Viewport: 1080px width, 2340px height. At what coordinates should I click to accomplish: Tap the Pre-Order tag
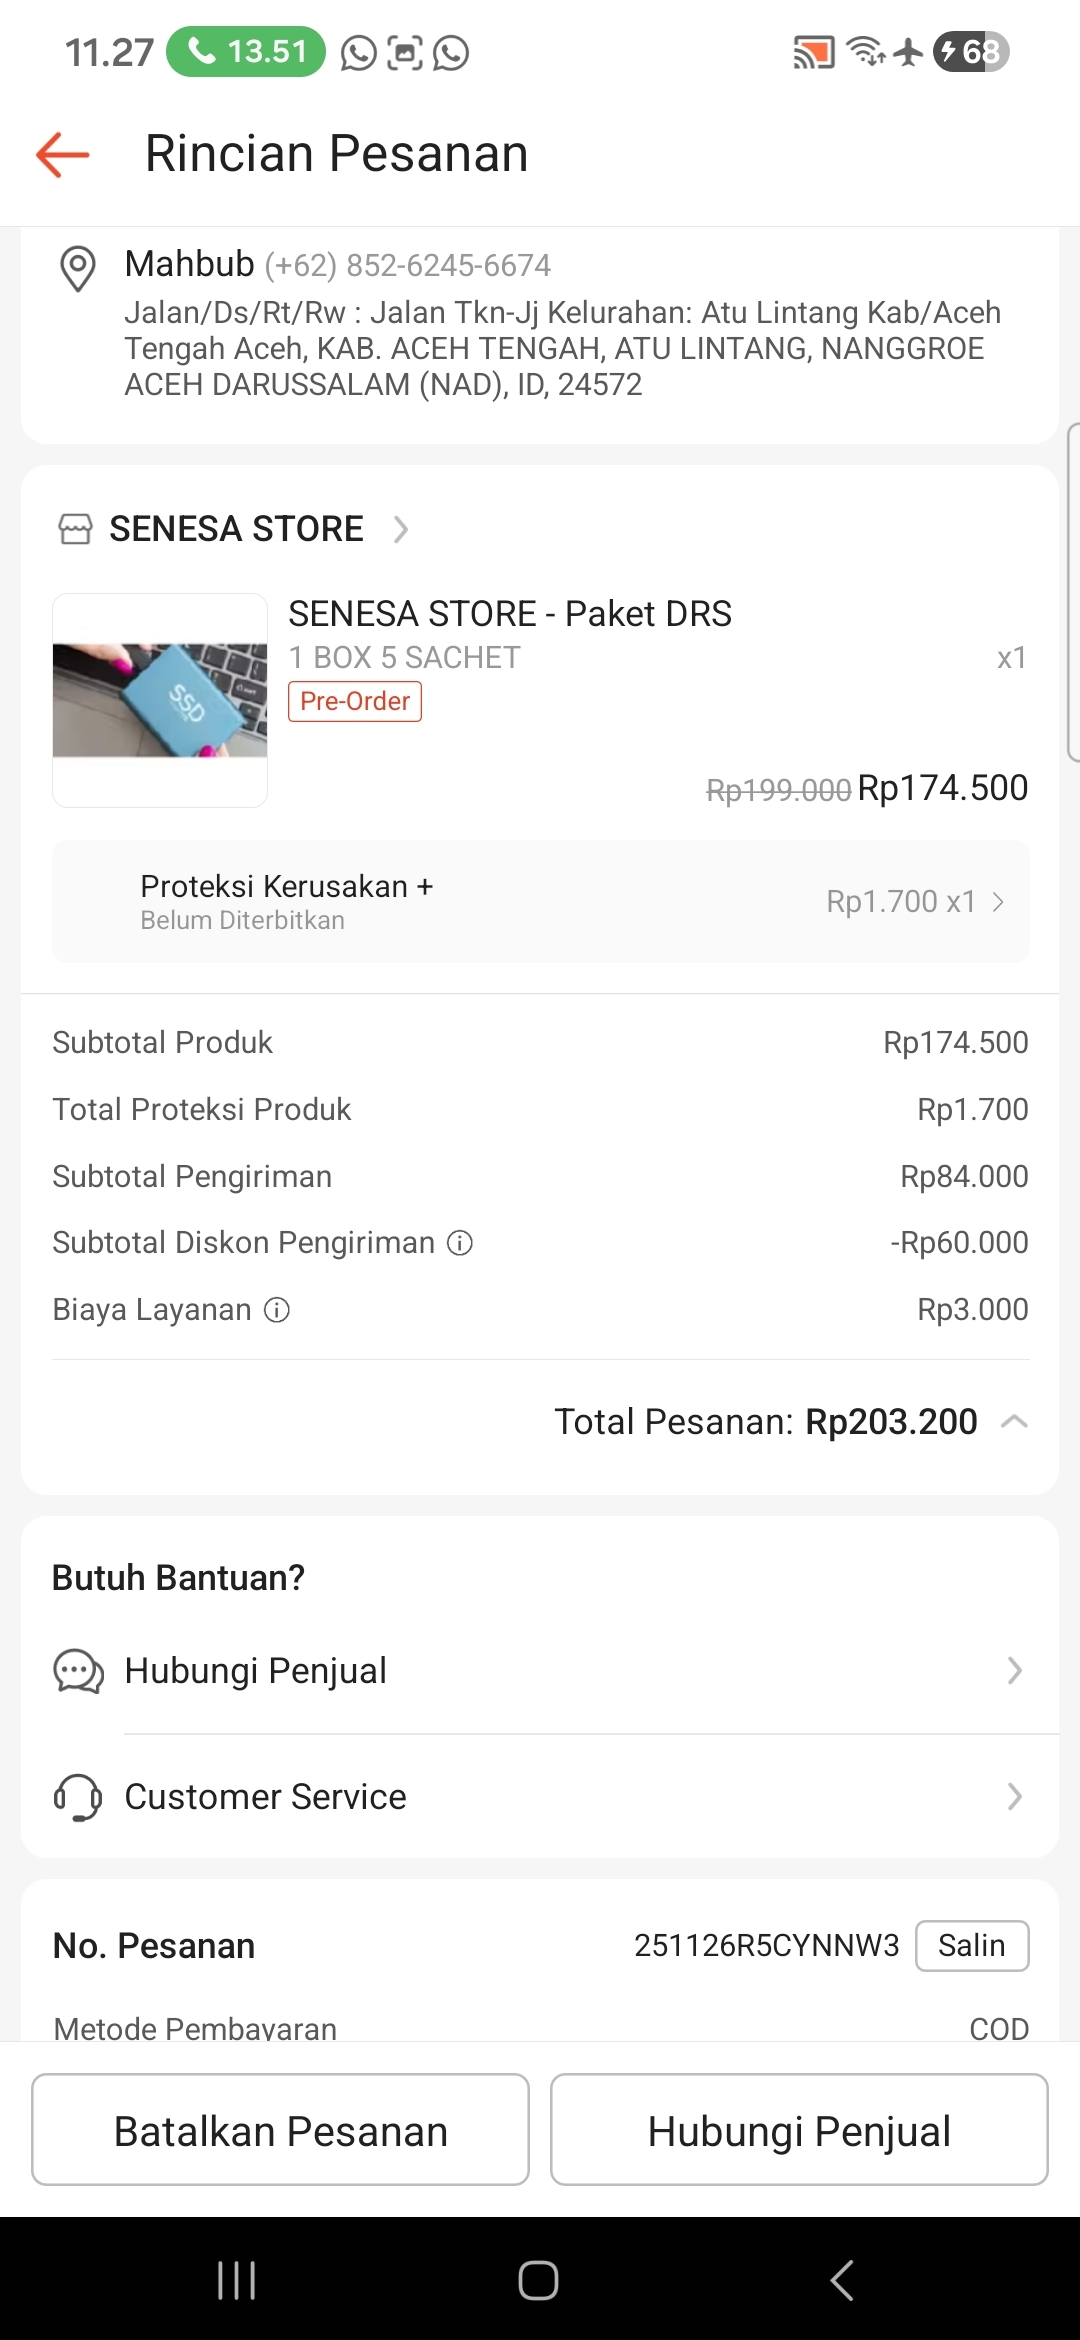355,701
